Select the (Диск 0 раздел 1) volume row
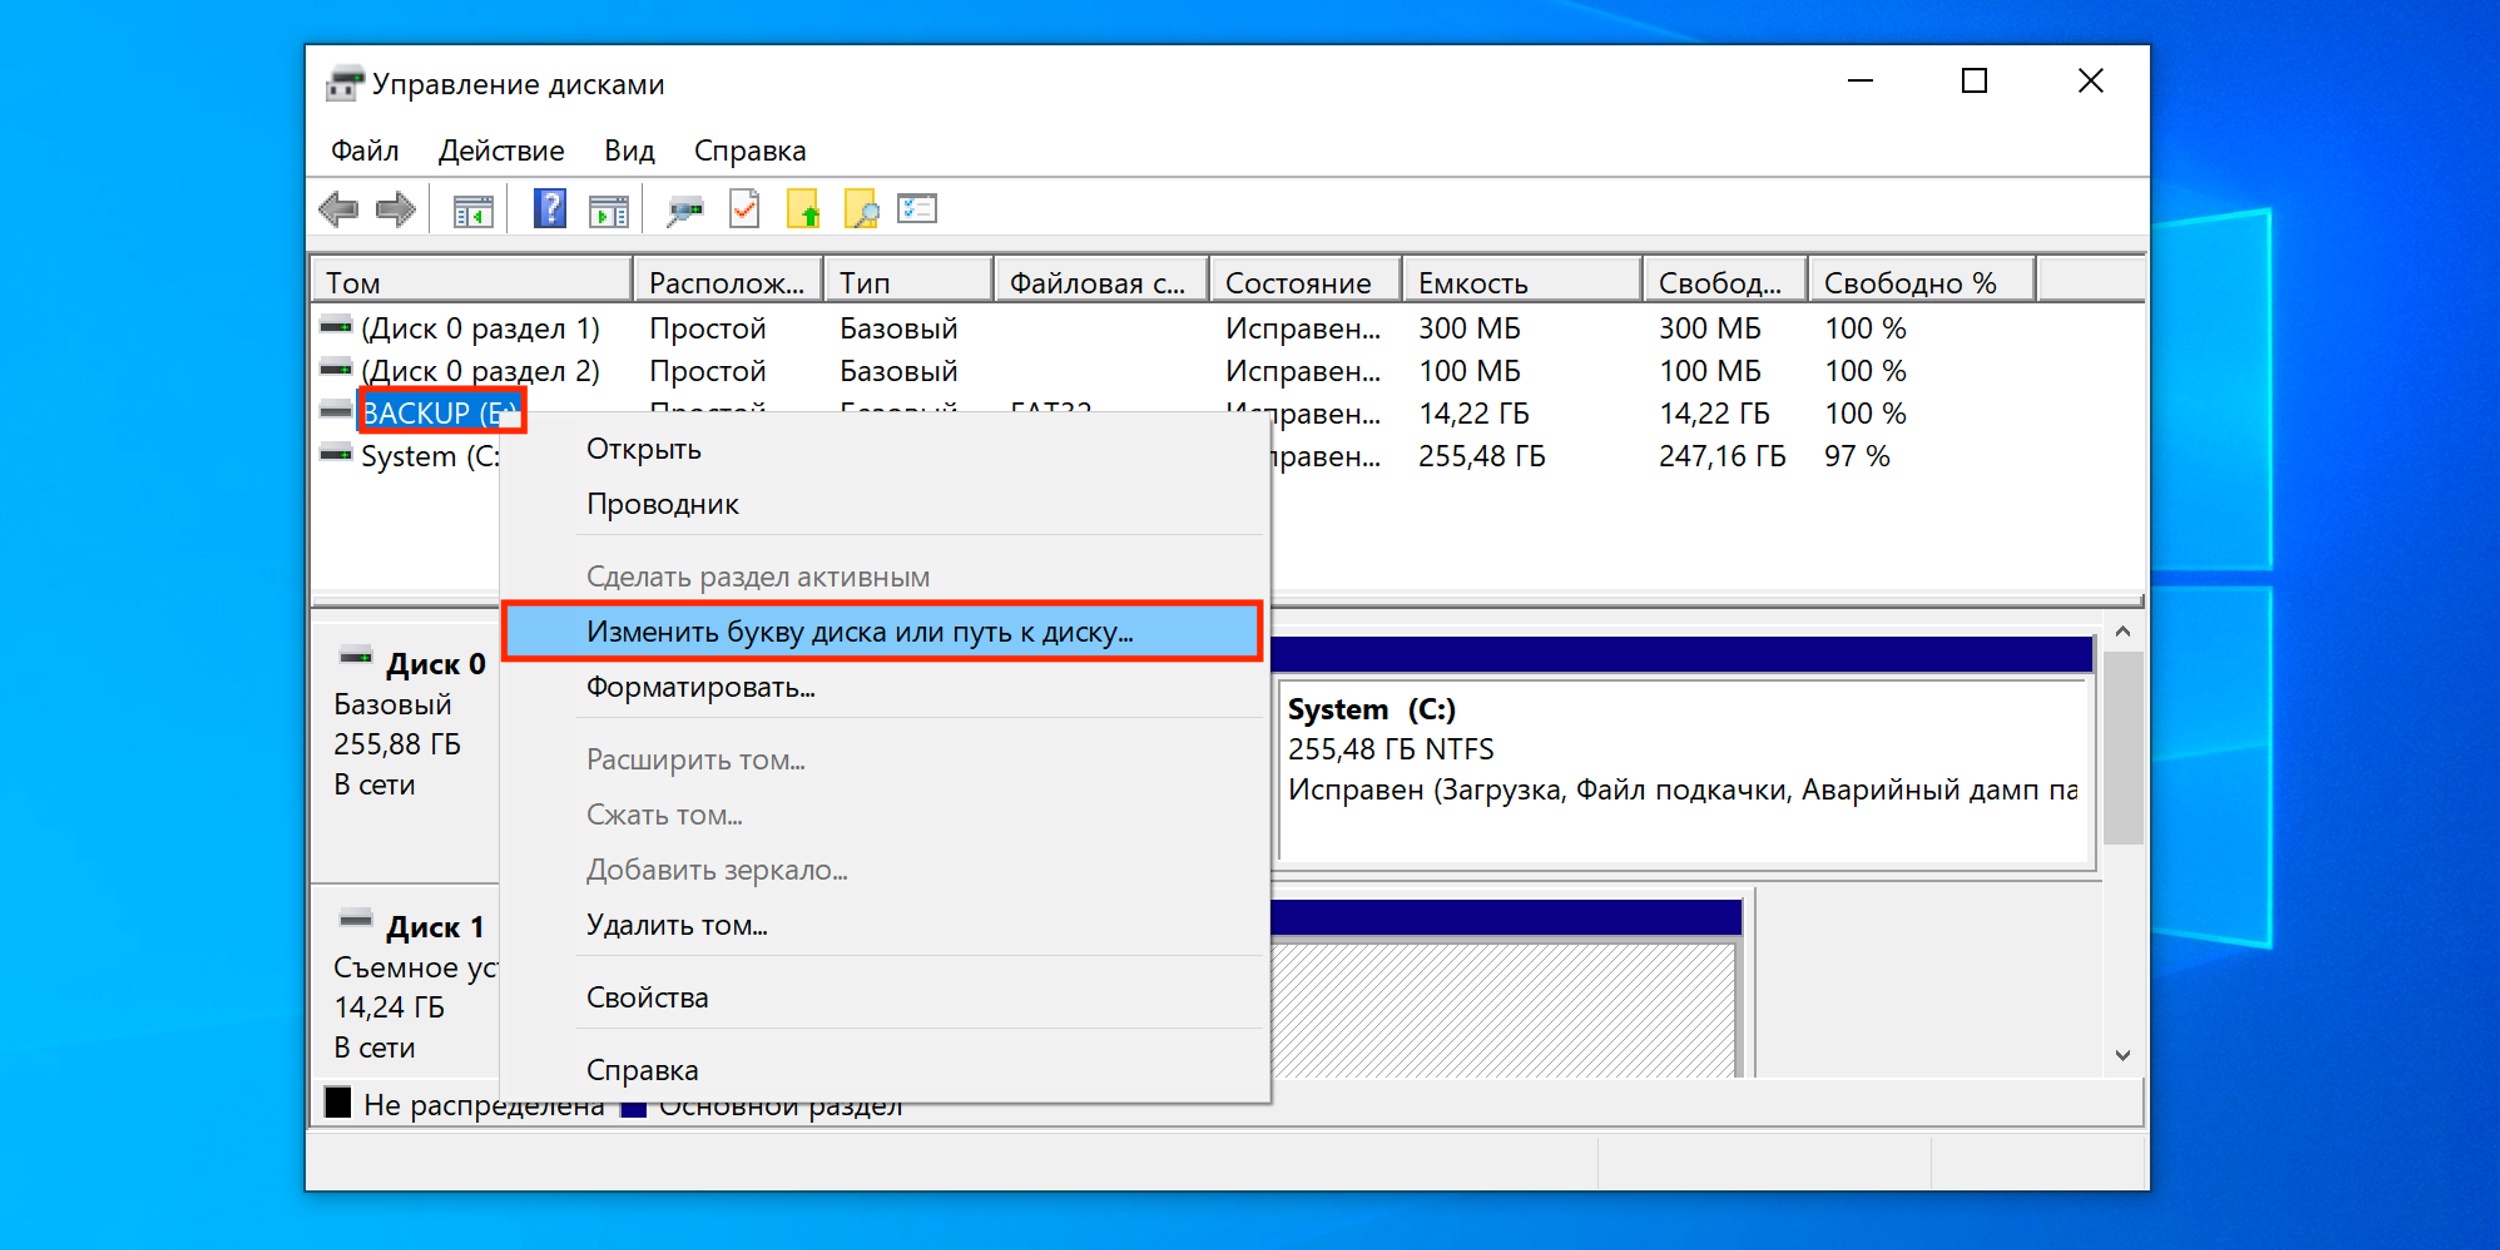 [x=480, y=328]
